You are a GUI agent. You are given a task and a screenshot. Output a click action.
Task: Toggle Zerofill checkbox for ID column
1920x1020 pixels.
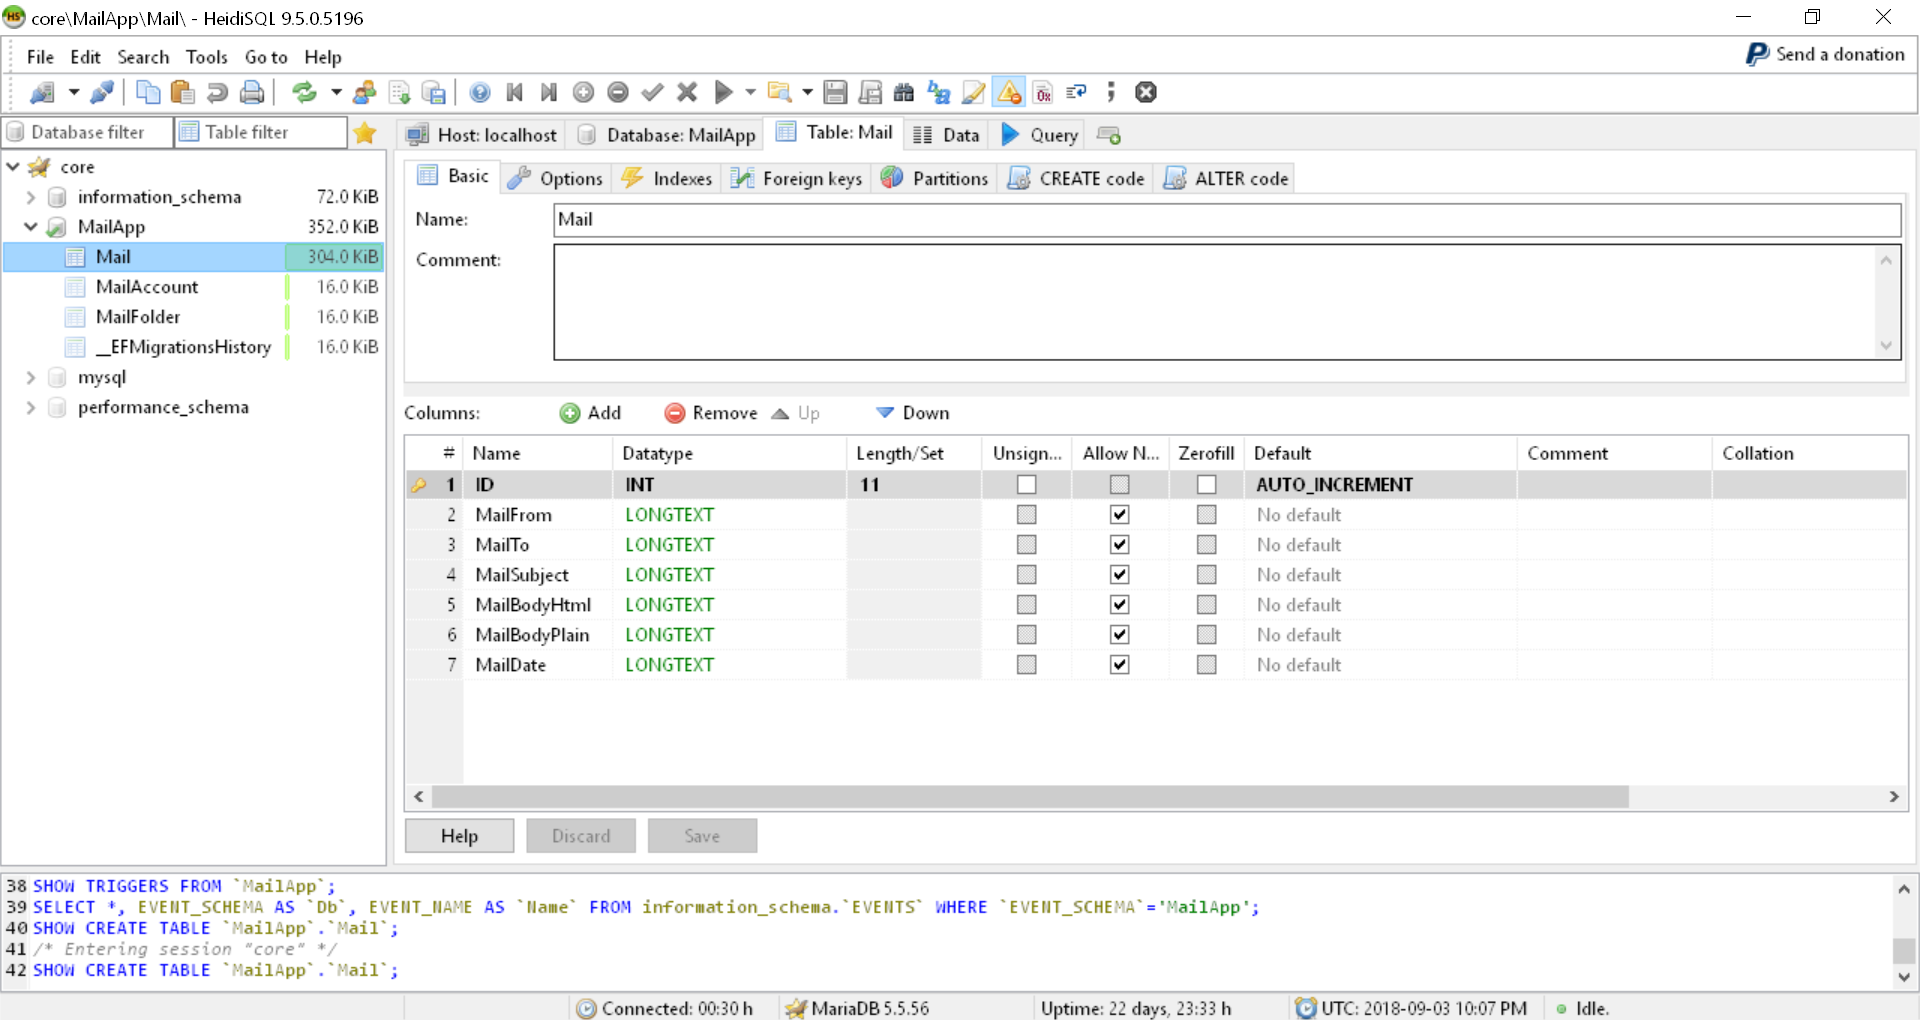[1207, 485]
